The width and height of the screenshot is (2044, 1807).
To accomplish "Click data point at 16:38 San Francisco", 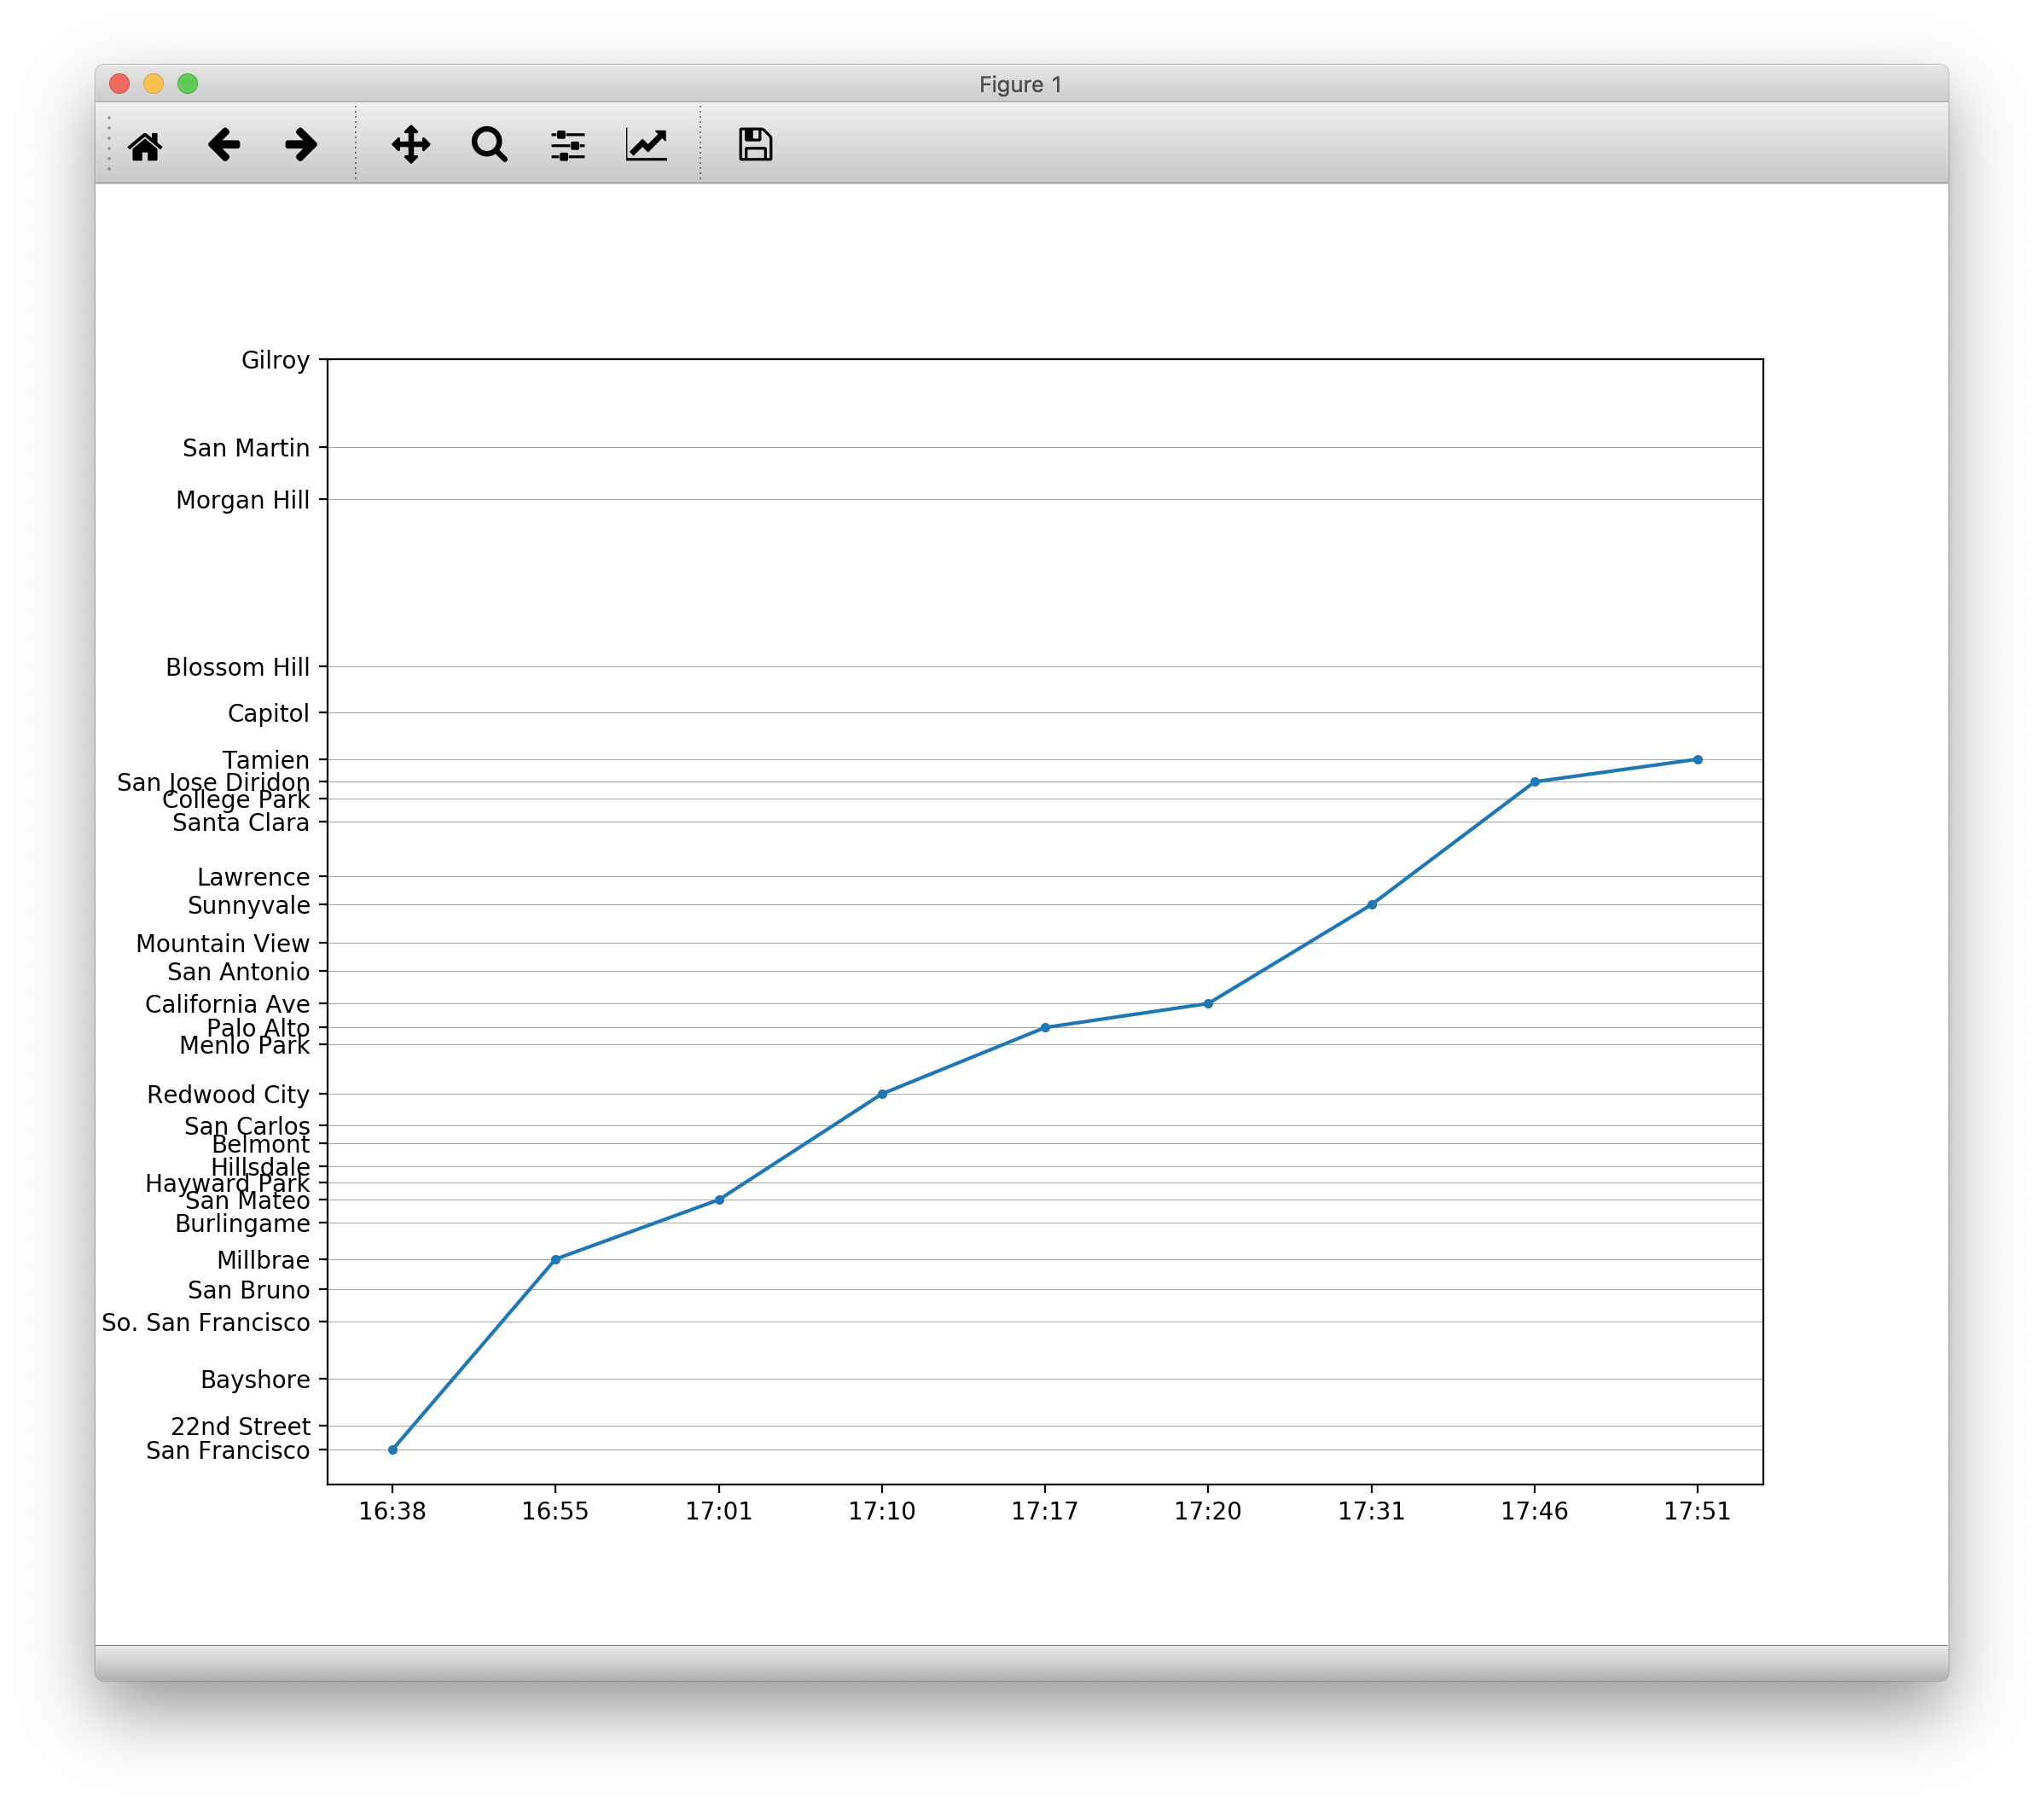I will click(x=393, y=1450).
